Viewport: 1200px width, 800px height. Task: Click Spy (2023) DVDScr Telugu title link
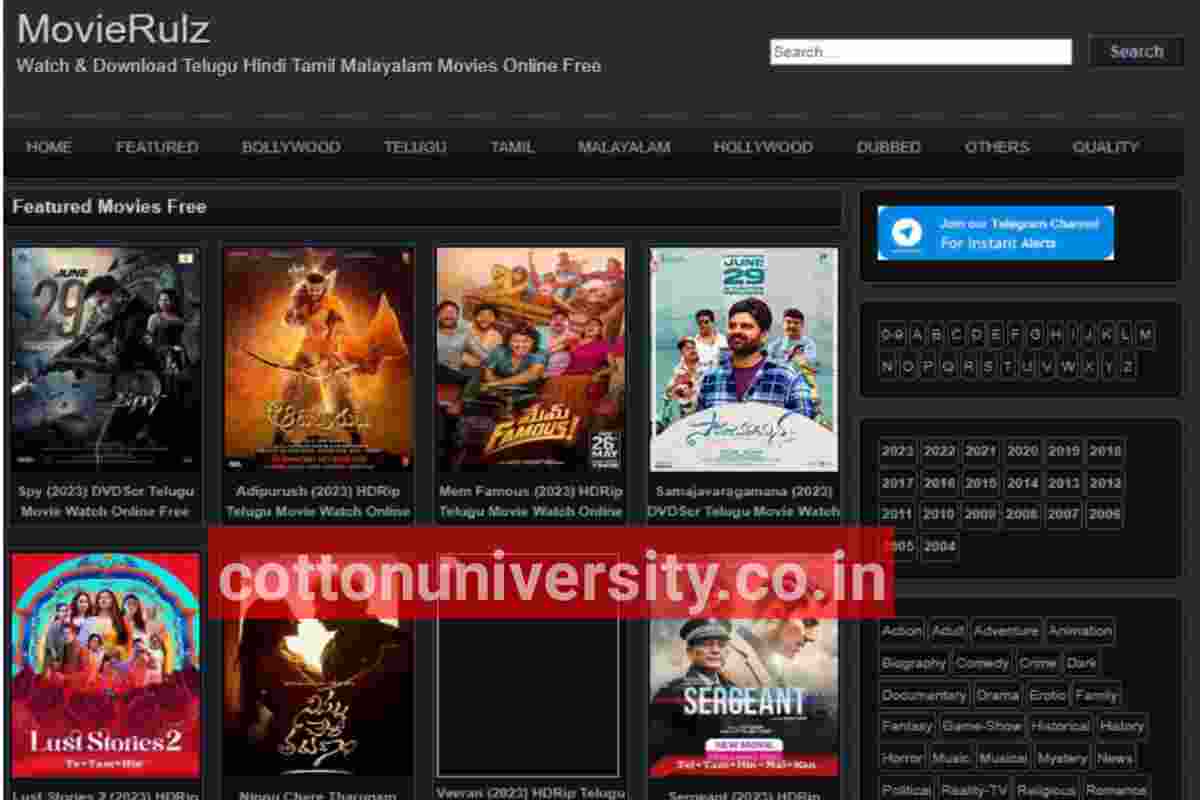pyautogui.click(x=106, y=501)
